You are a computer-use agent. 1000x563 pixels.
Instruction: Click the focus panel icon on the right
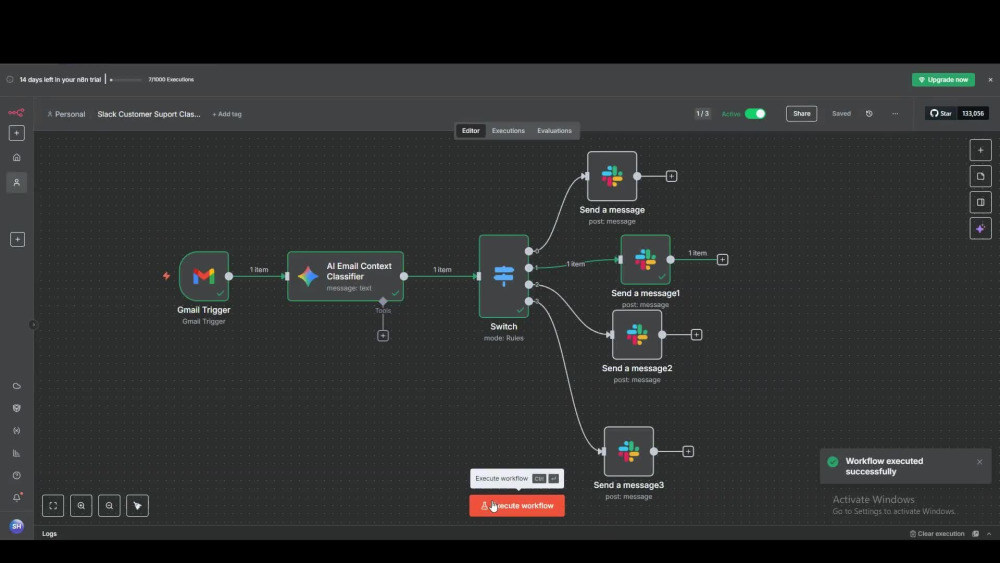(x=980, y=202)
